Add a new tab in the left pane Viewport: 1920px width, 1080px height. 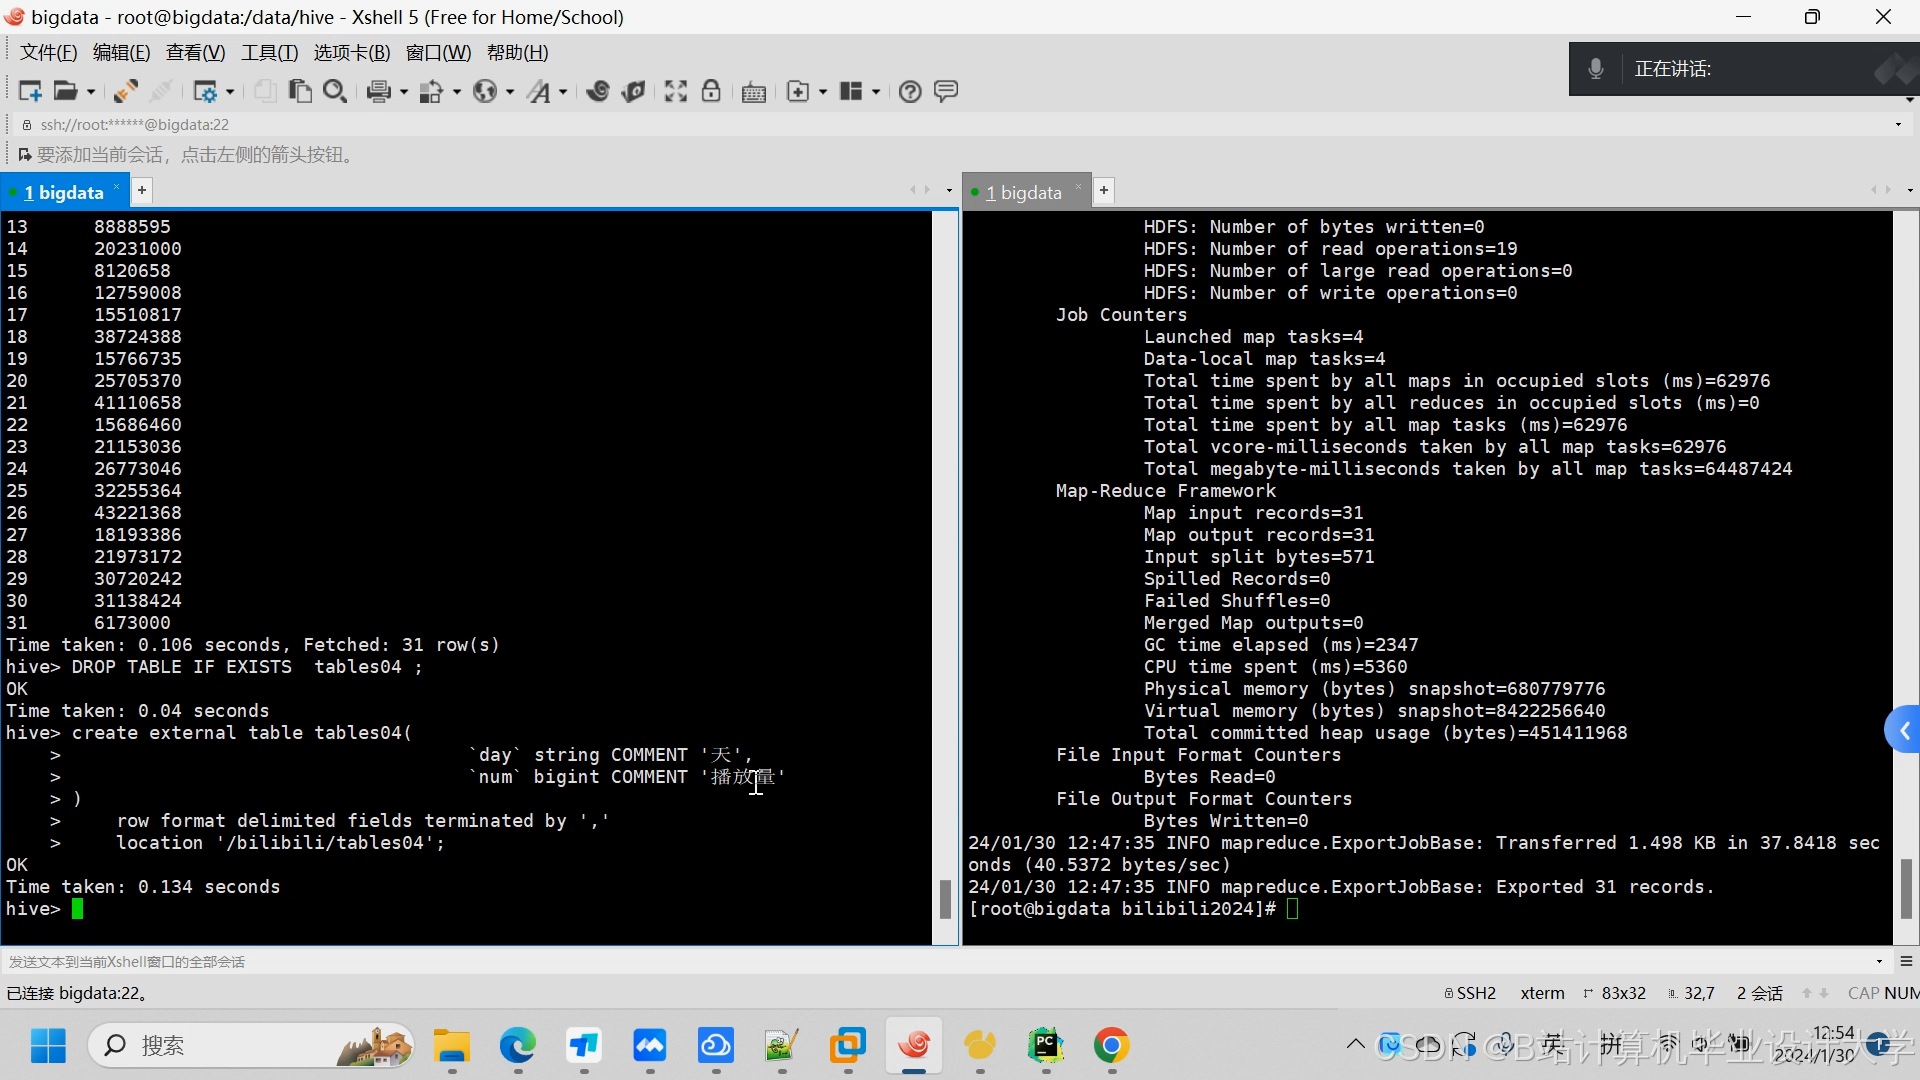(x=142, y=190)
